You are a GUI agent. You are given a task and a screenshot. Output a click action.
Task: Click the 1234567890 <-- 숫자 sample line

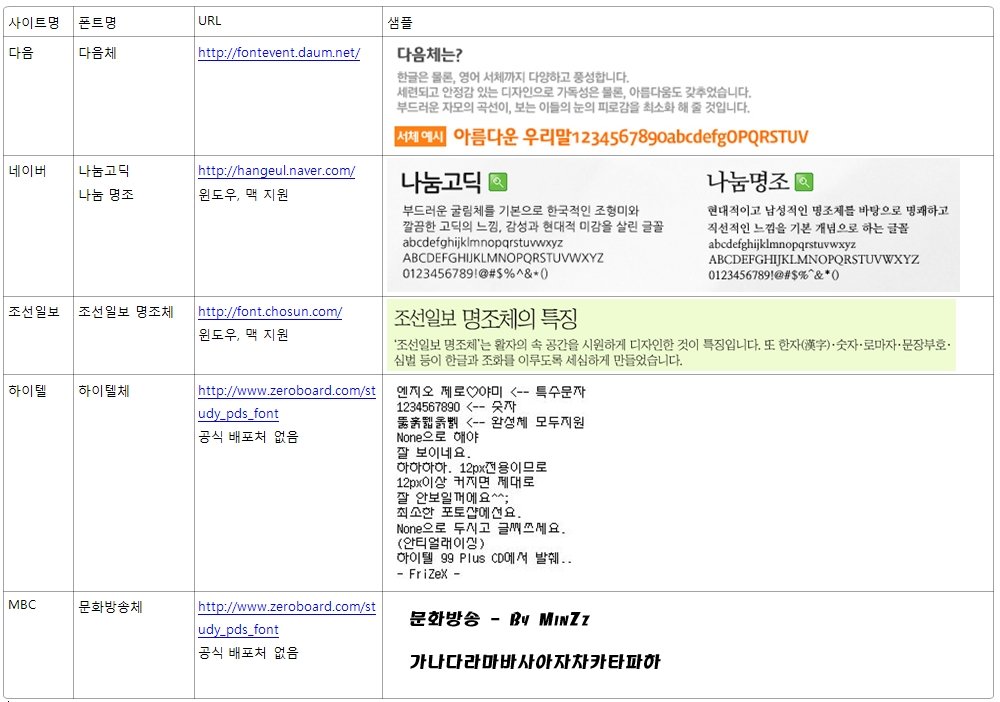[x=456, y=407]
